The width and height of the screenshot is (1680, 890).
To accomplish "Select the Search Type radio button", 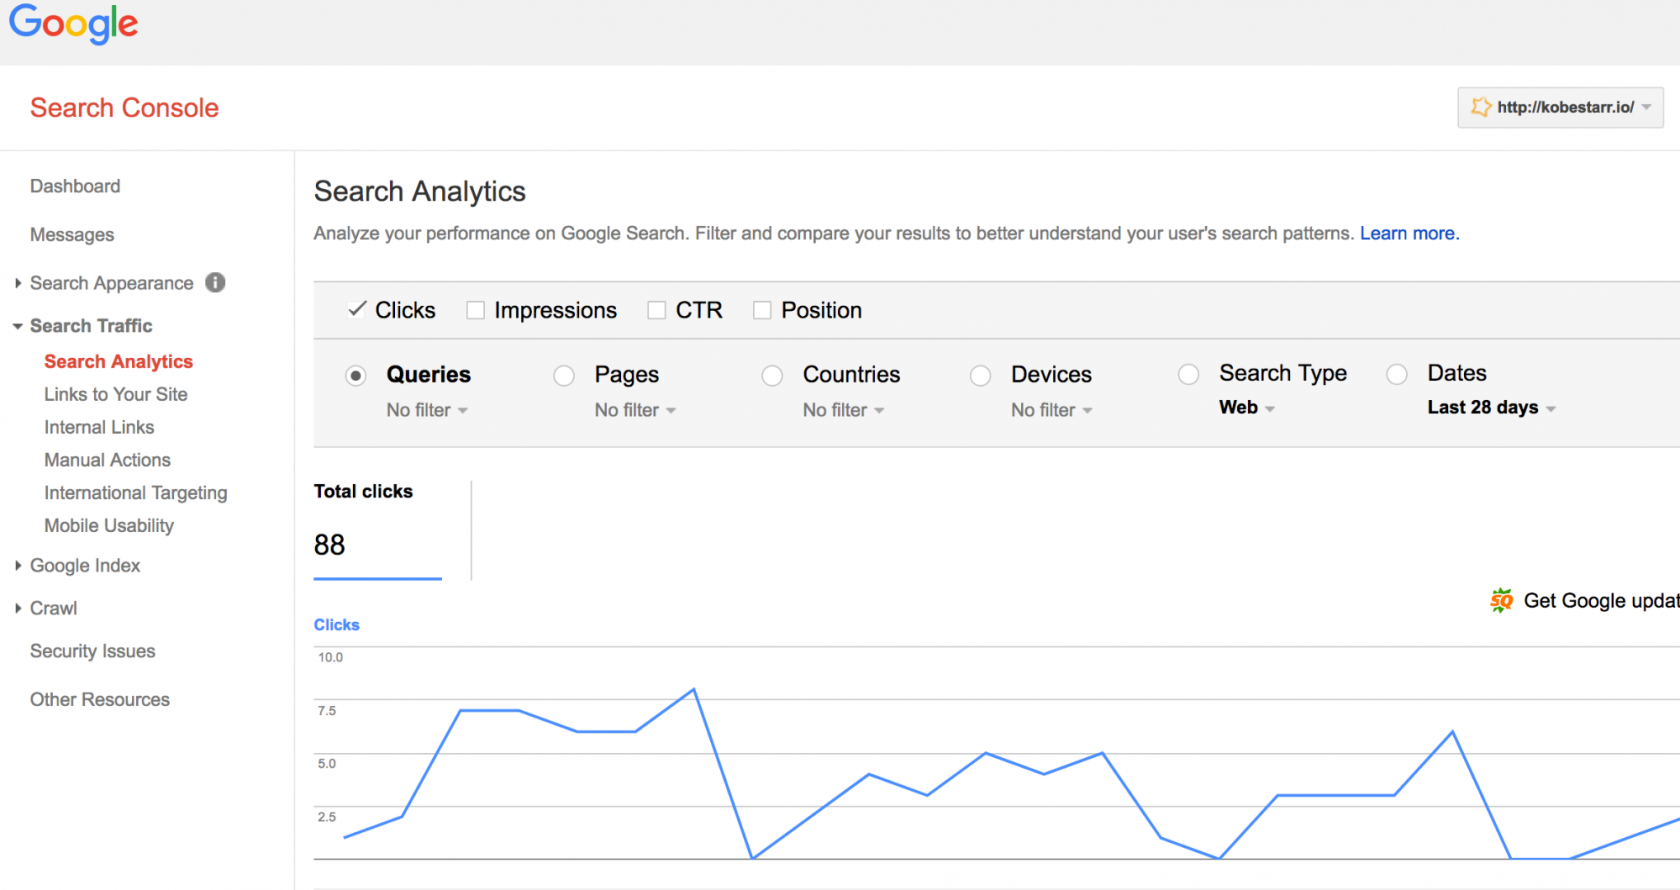I will tap(1189, 374).
